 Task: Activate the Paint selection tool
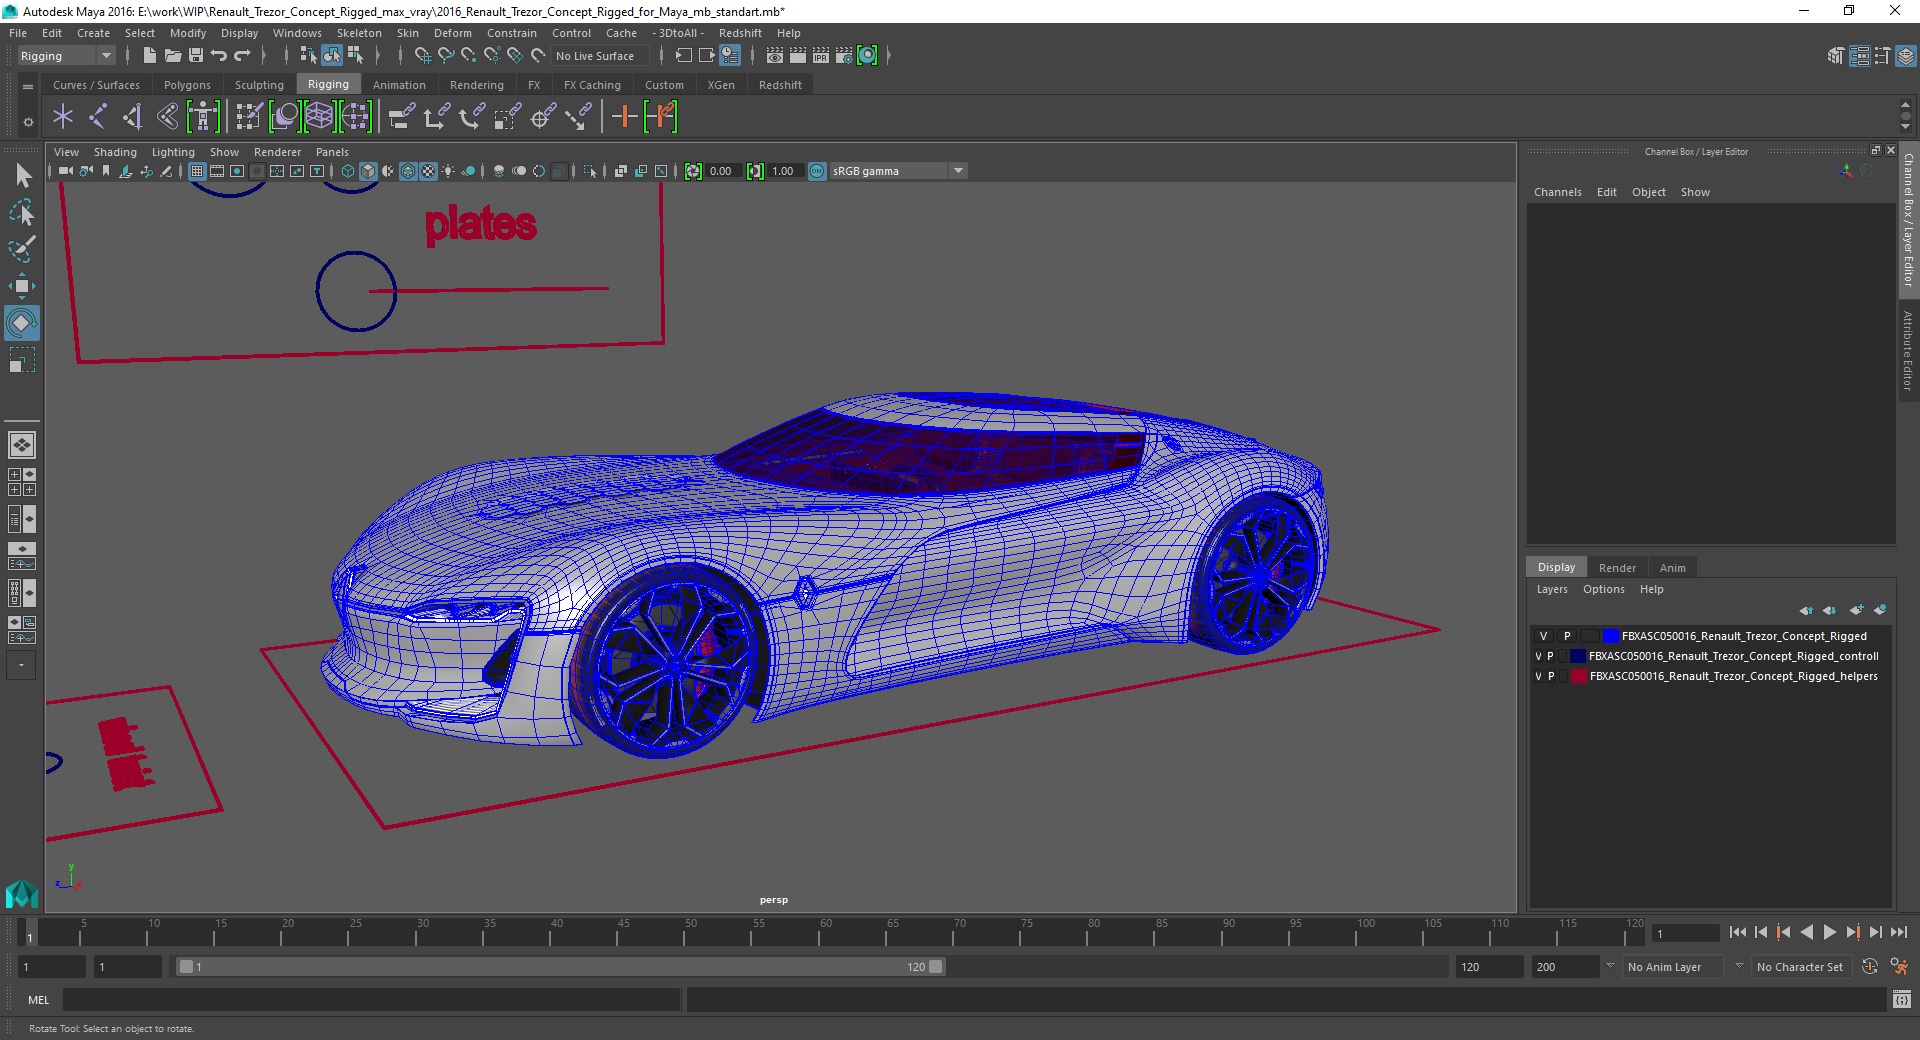(x=22, y=249)
